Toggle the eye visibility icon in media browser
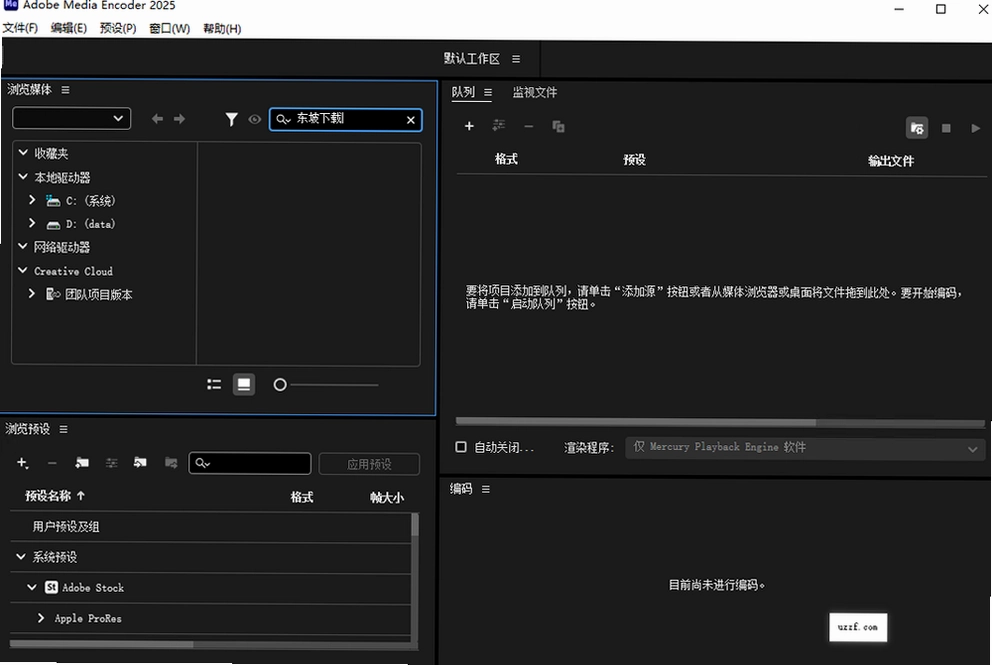 255,119
